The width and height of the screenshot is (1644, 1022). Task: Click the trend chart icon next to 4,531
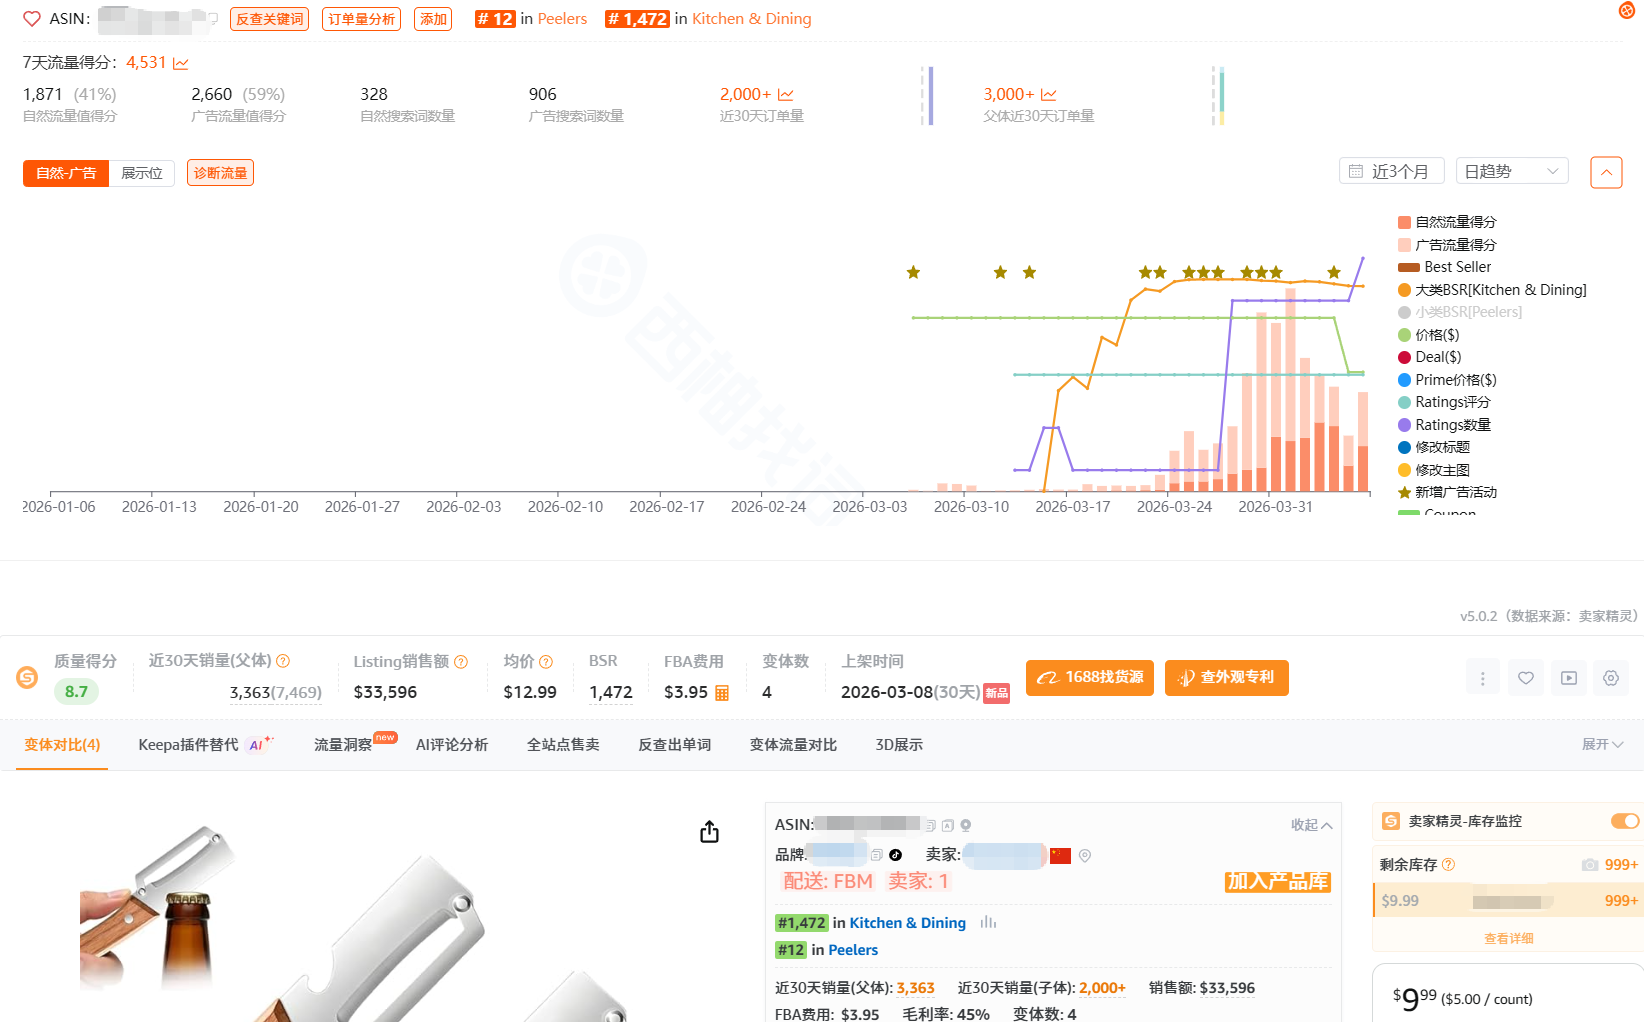(x=181, y=63)
